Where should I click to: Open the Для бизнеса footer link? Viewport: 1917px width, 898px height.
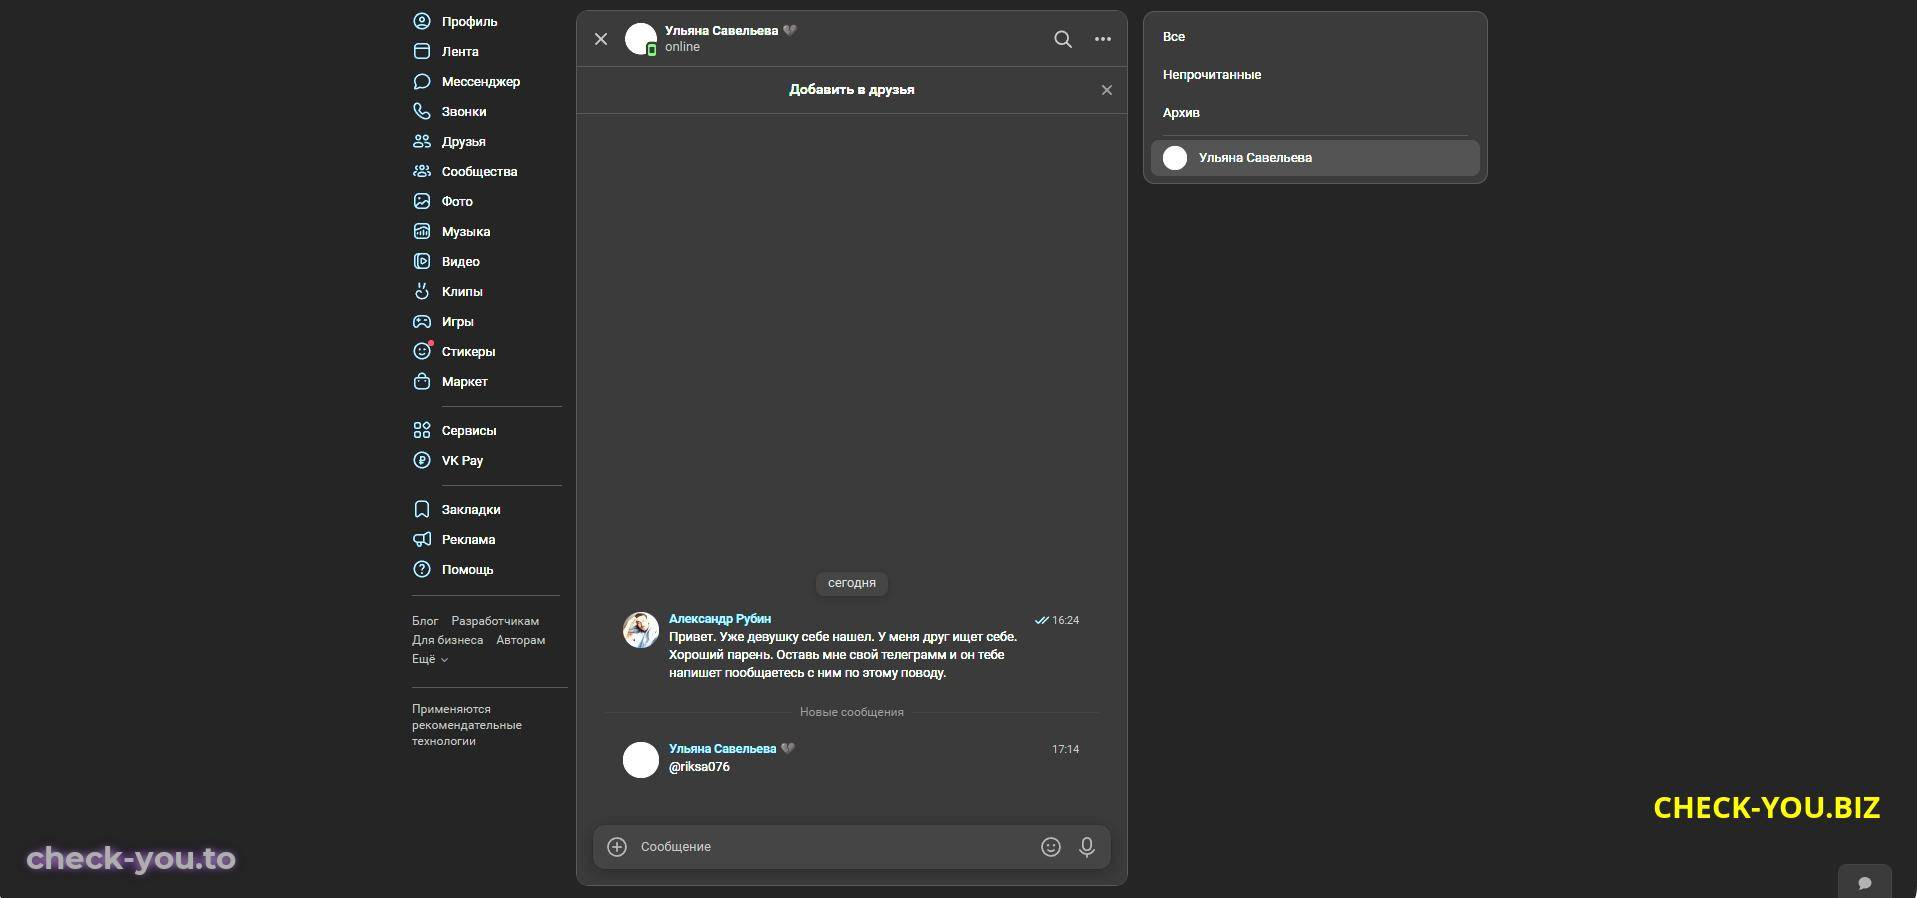(447, 640)
